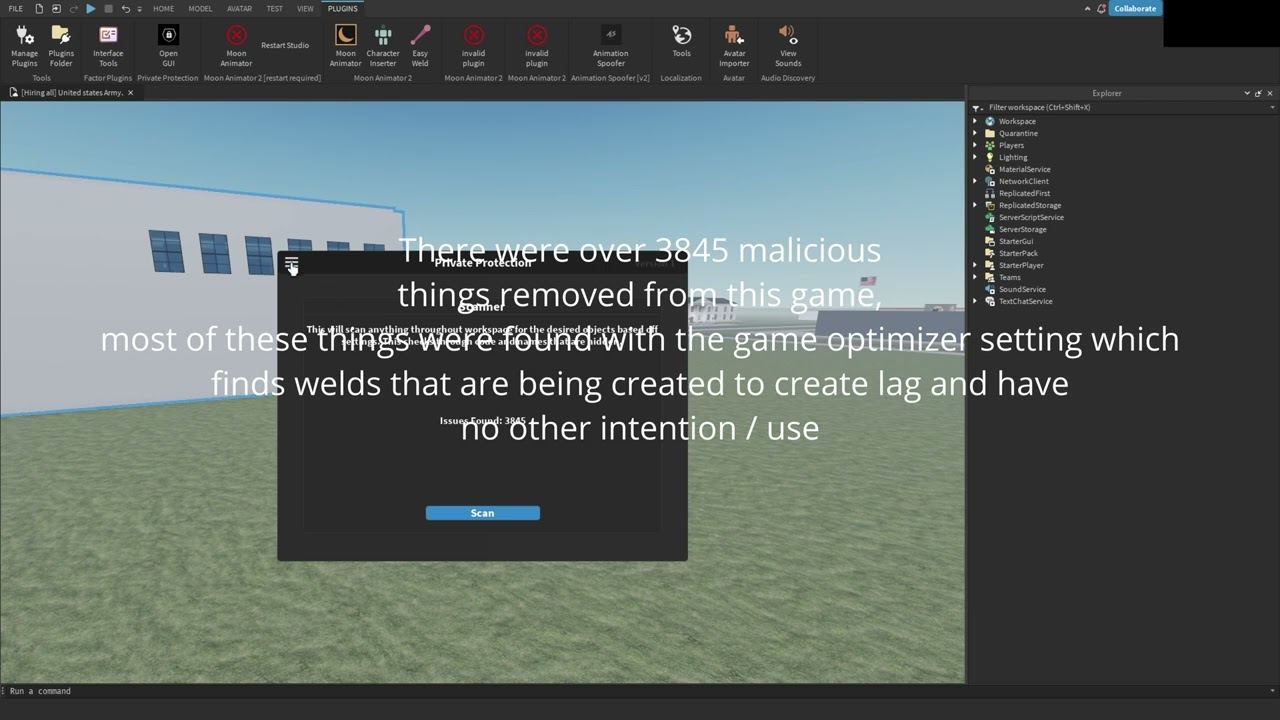This screenshot has width=1280, height=720.
Task: Open the Private Protection hamburger menu
Action: 291,264
